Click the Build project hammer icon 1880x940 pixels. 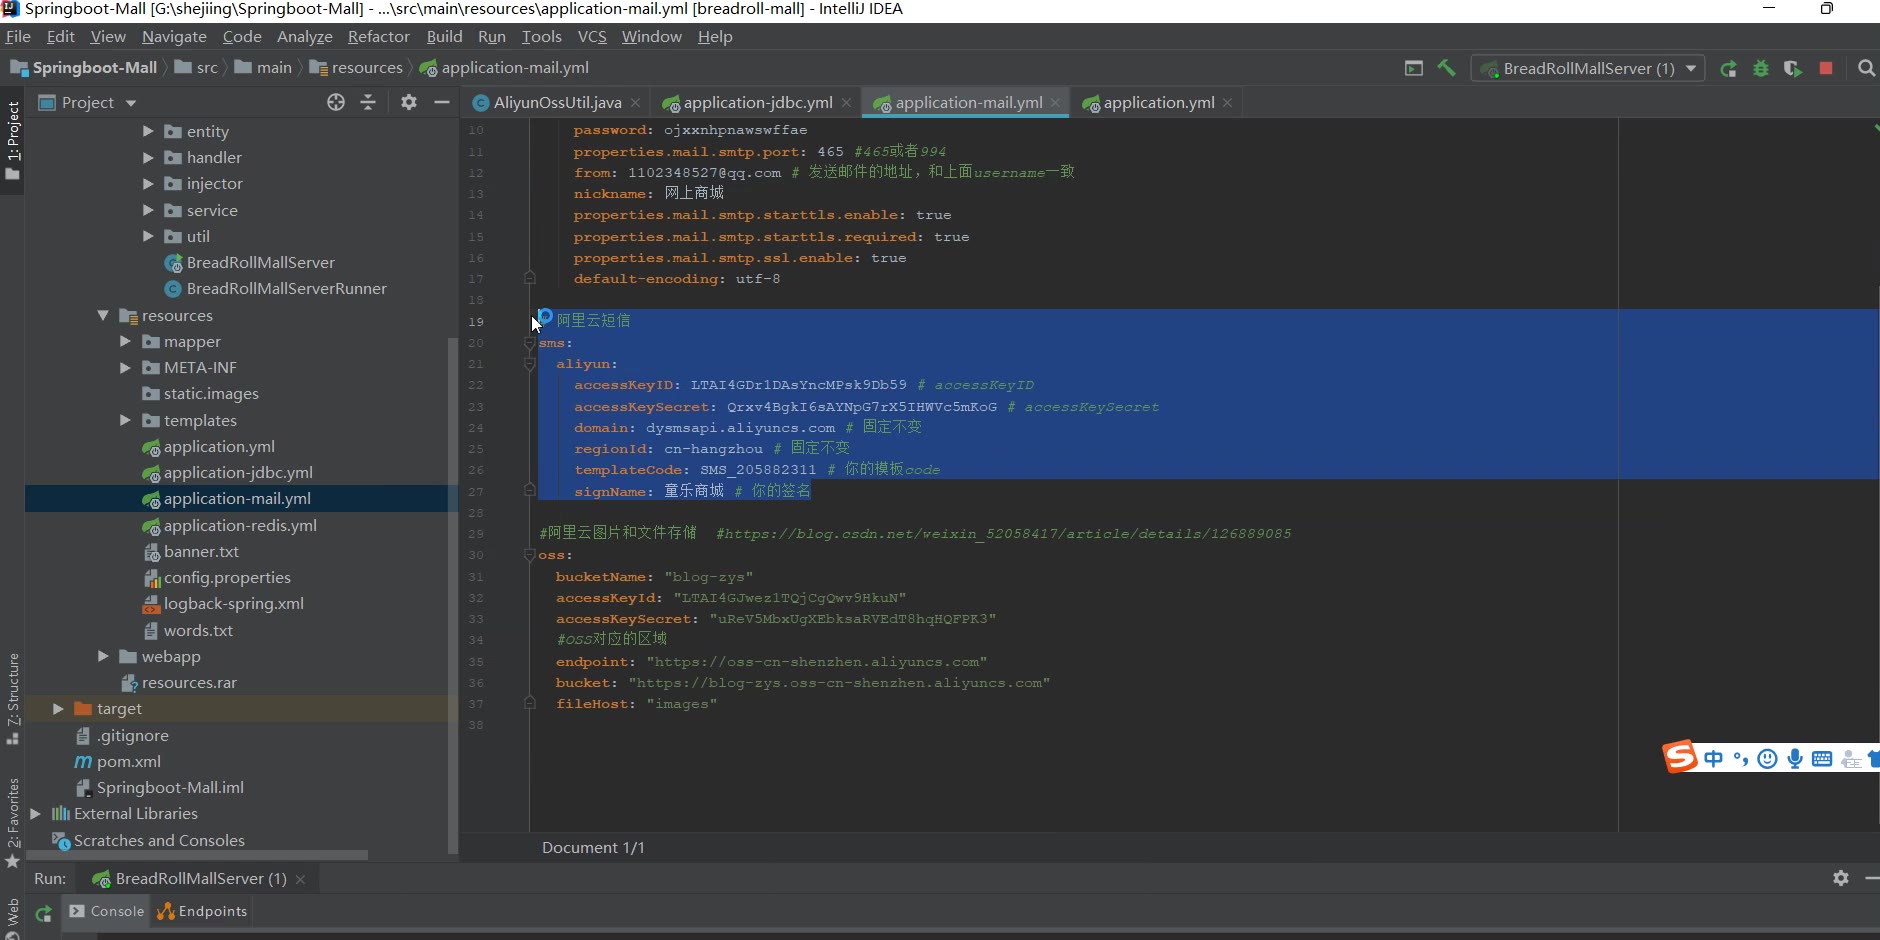pyautogui.click(x=1446, y=68)
